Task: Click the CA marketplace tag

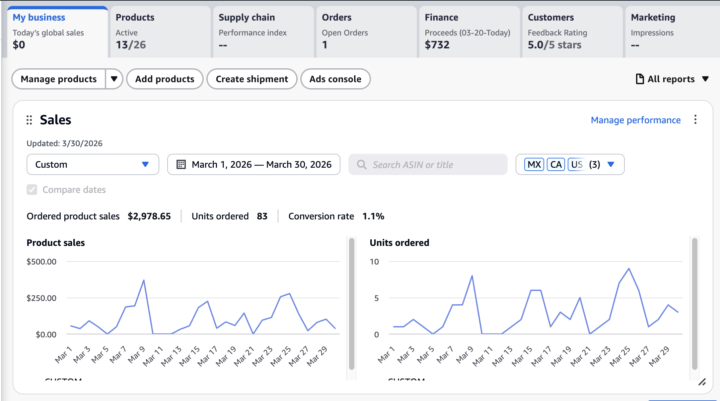Action: [x=556, y=164]
